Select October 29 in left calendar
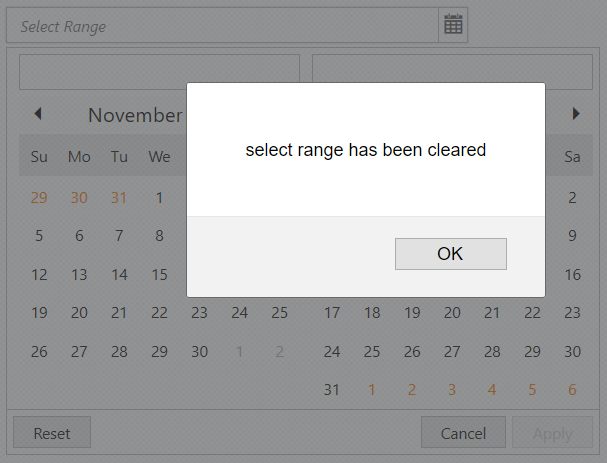 point(39,197)
